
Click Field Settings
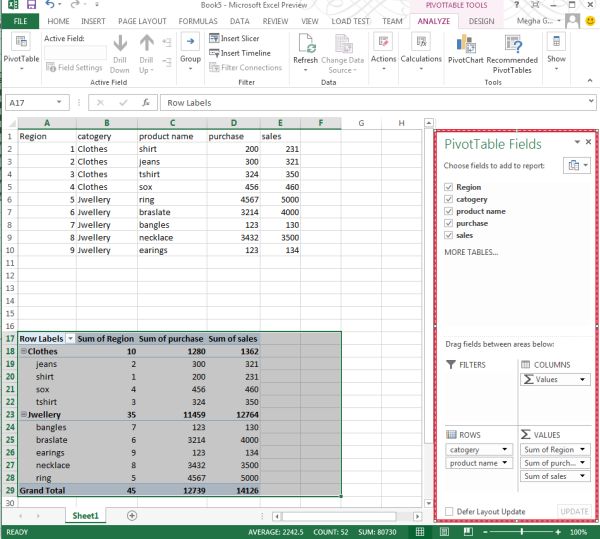point(74,67)
